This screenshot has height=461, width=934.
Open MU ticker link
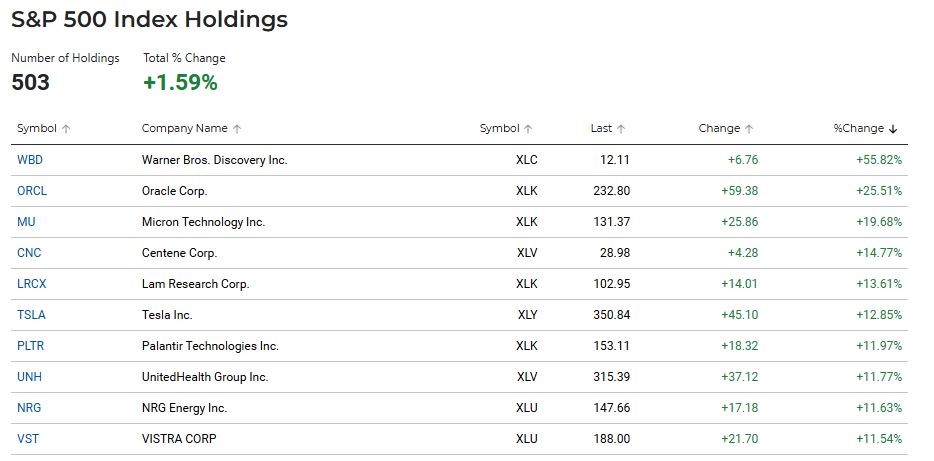coord(26,222)
